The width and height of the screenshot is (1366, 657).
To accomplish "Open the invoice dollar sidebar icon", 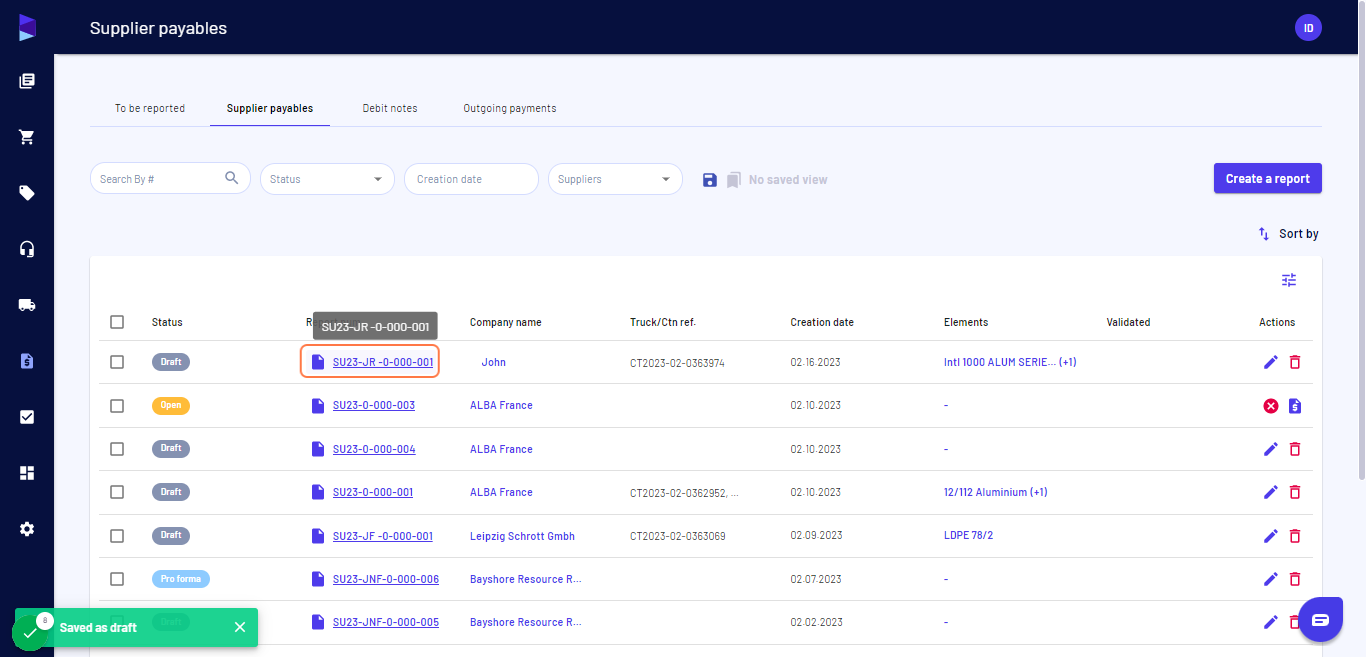I will click(x=27, y=361).
